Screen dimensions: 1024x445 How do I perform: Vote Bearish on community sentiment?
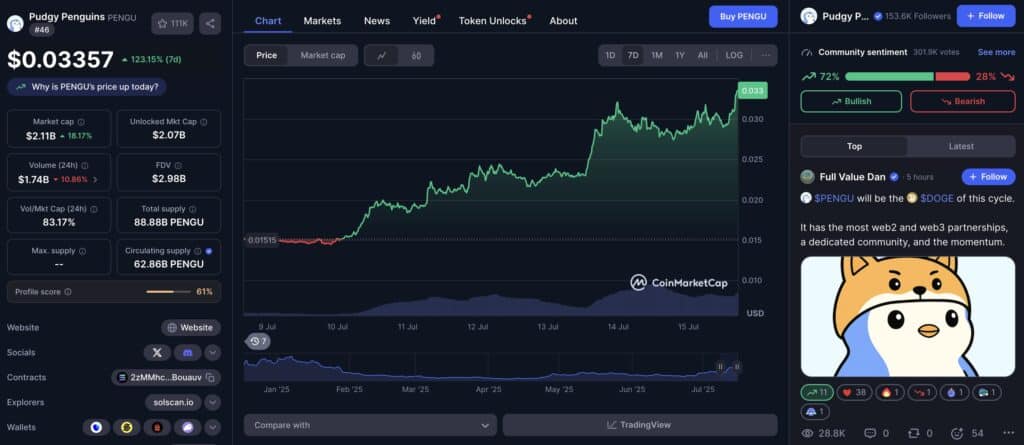(963, 102)
